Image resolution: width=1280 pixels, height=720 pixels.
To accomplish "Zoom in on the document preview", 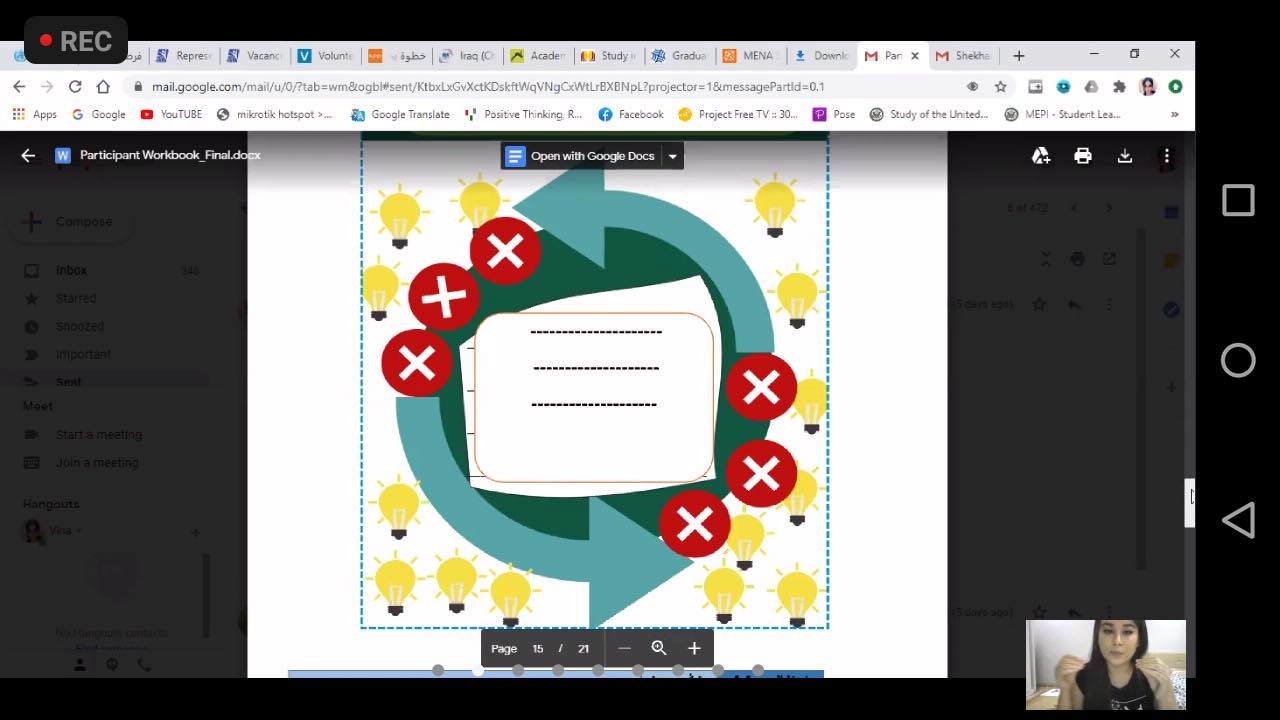I will click(x=694, y=648).
